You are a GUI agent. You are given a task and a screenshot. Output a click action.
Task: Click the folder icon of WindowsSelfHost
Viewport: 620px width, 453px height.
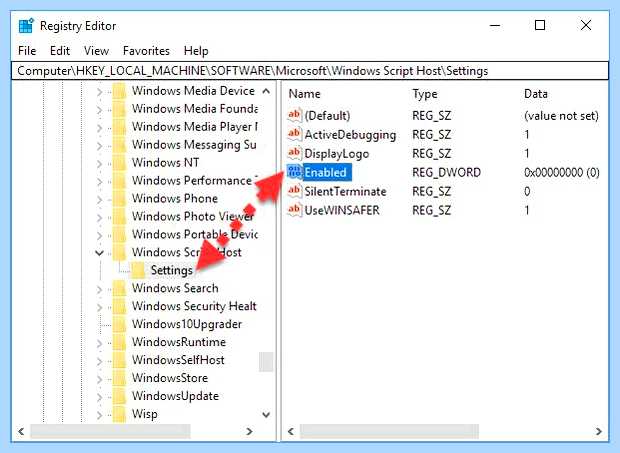pos(119,360)
